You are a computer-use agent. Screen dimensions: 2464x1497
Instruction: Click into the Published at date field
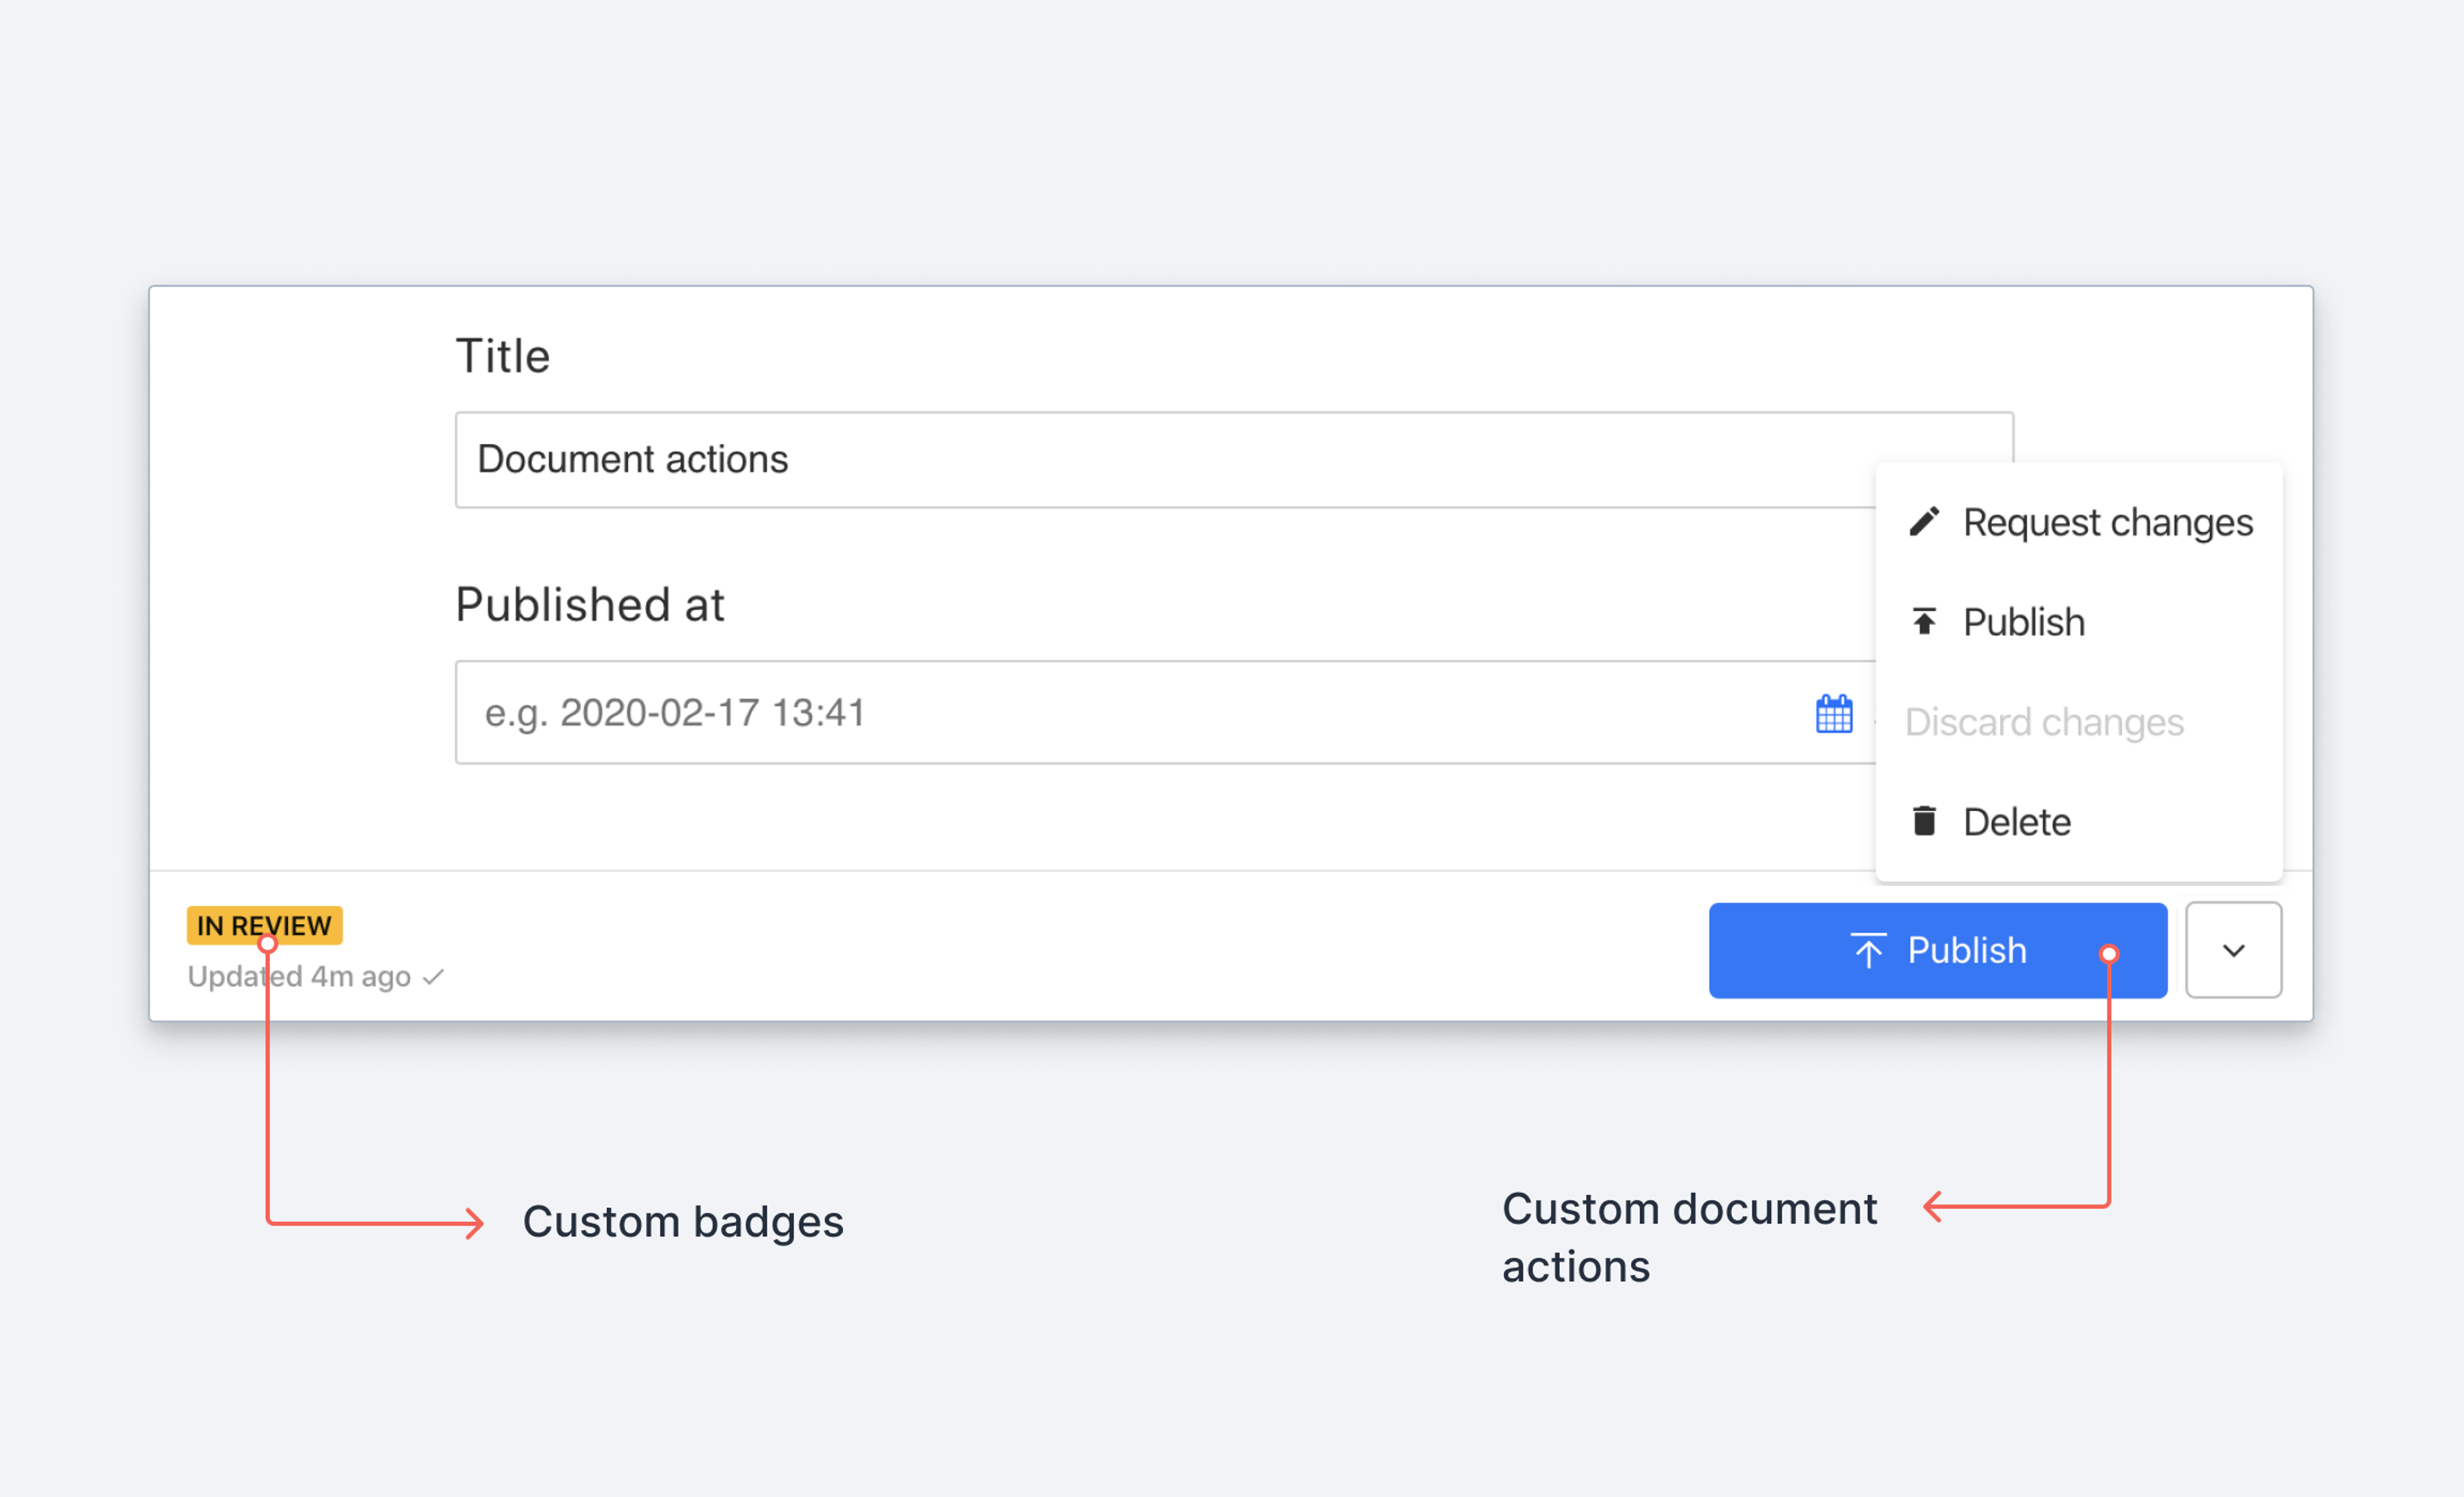coord(1100,713)
